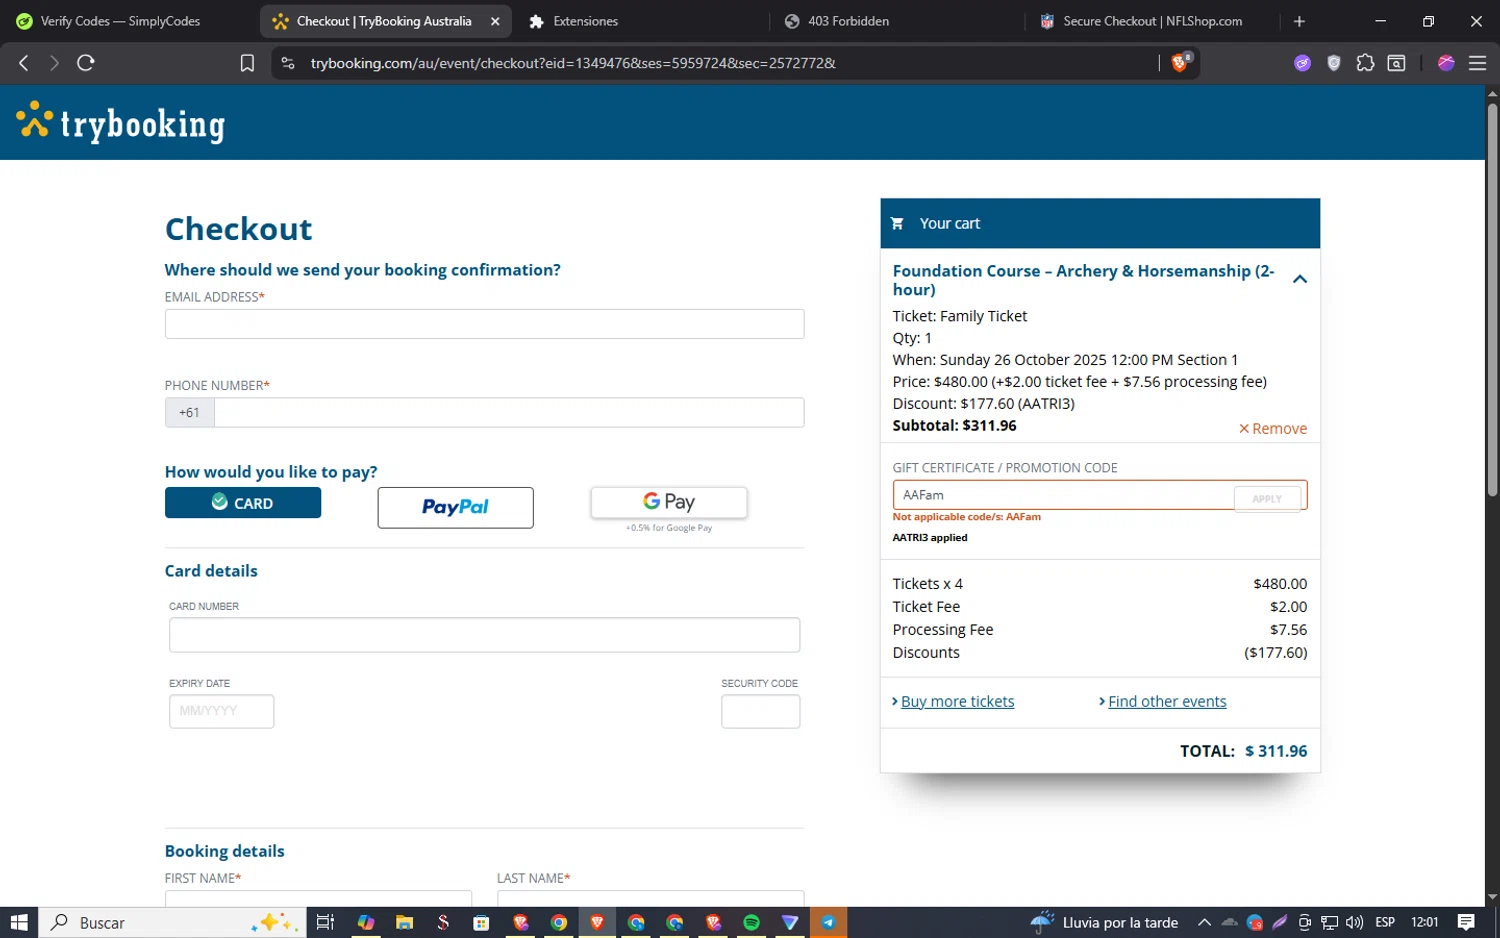Follow the Buy more tickets link
1500x938 pixels.
(957, 701)
